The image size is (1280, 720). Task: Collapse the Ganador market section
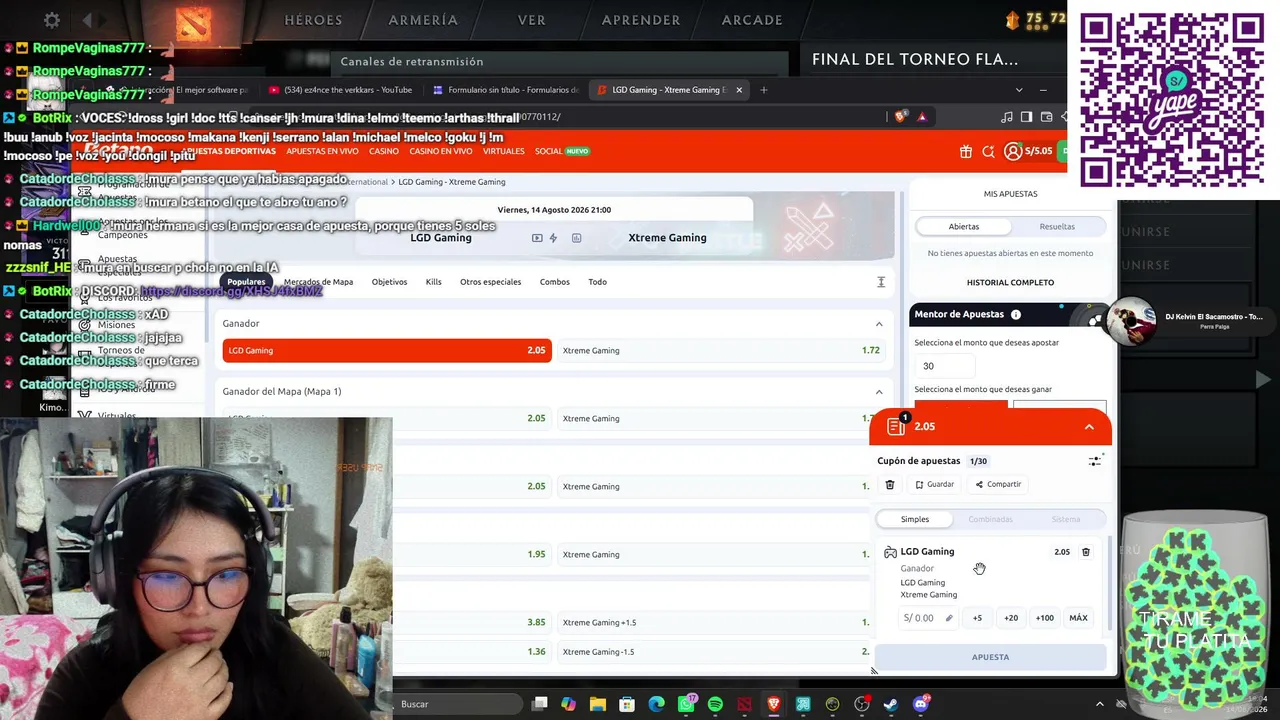(879, 324)
